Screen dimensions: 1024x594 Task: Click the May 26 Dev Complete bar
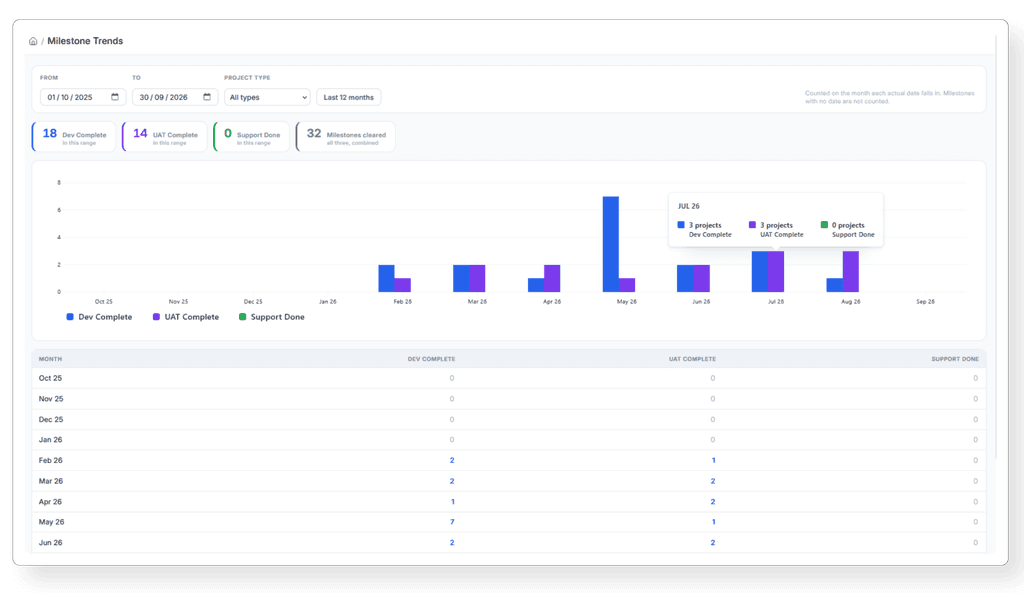click(x=611, y=244)
